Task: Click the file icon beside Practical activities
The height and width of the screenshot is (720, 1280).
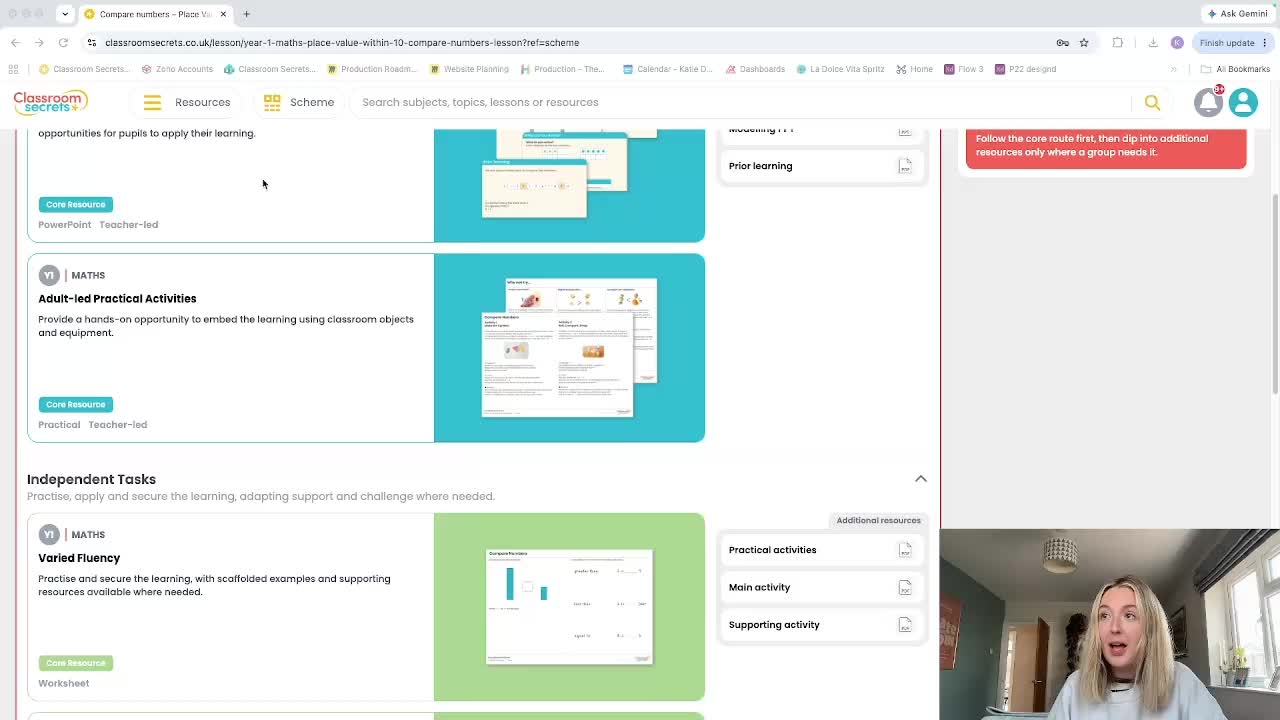Action: pyautogui.click(x=905, y=550)
